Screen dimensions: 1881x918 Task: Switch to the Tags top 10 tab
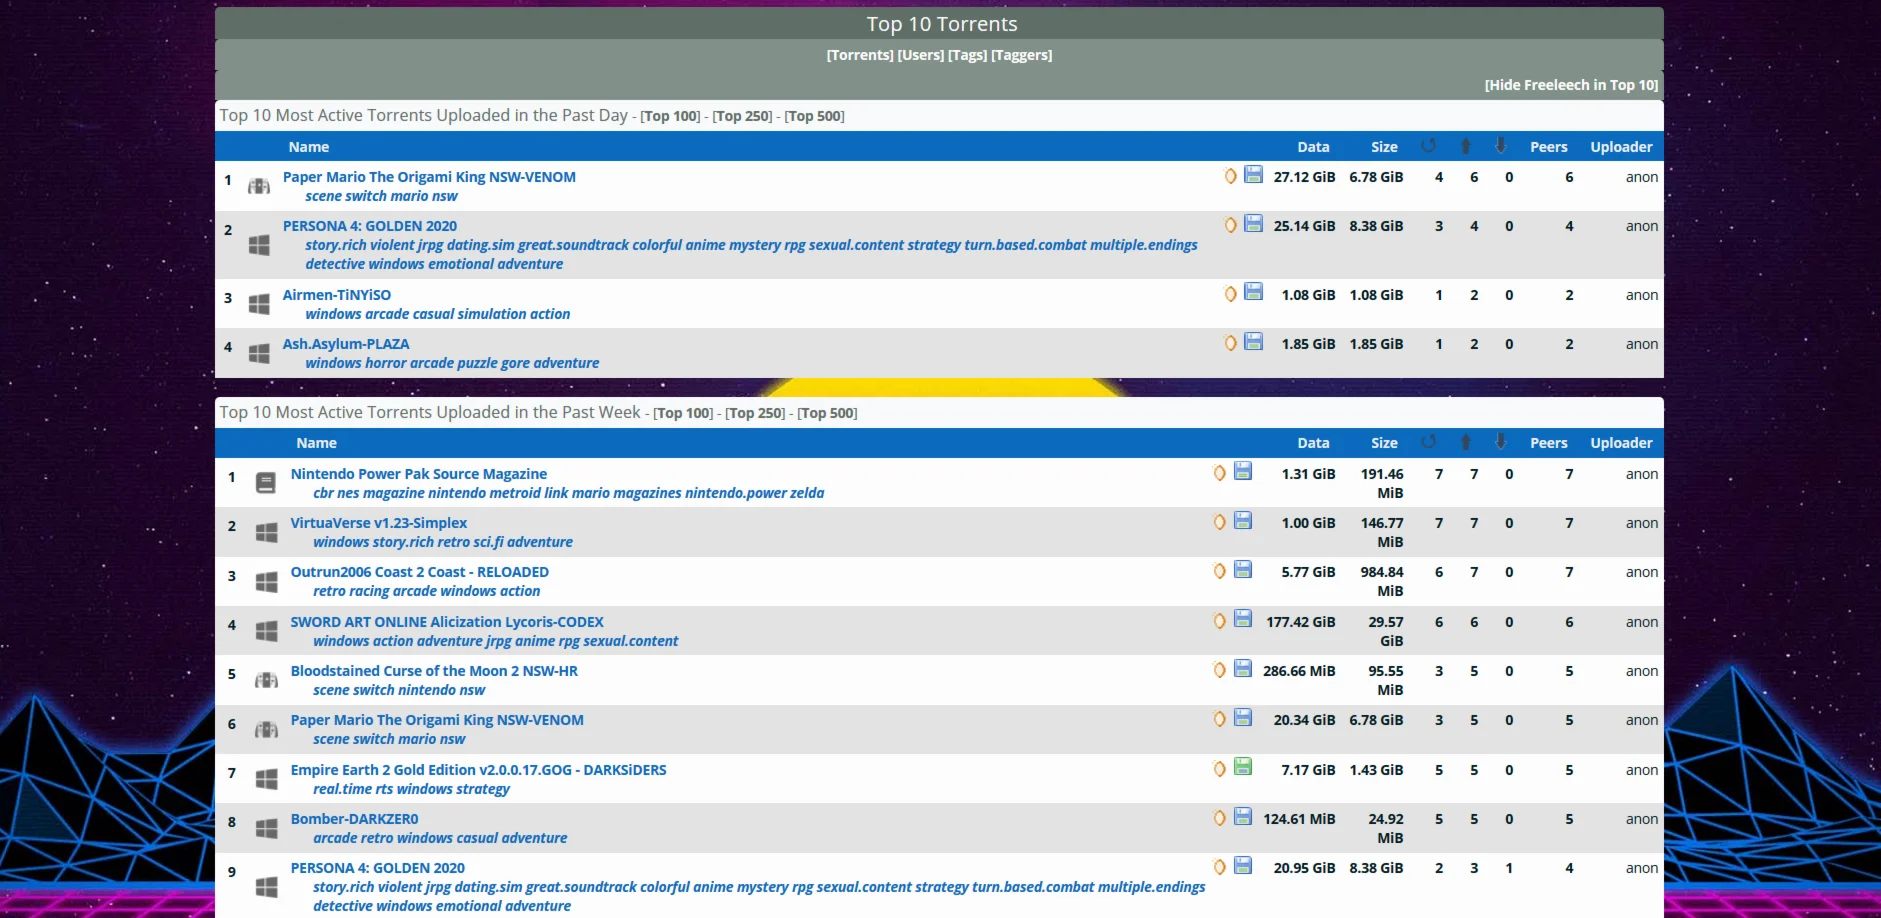(967, 55)
